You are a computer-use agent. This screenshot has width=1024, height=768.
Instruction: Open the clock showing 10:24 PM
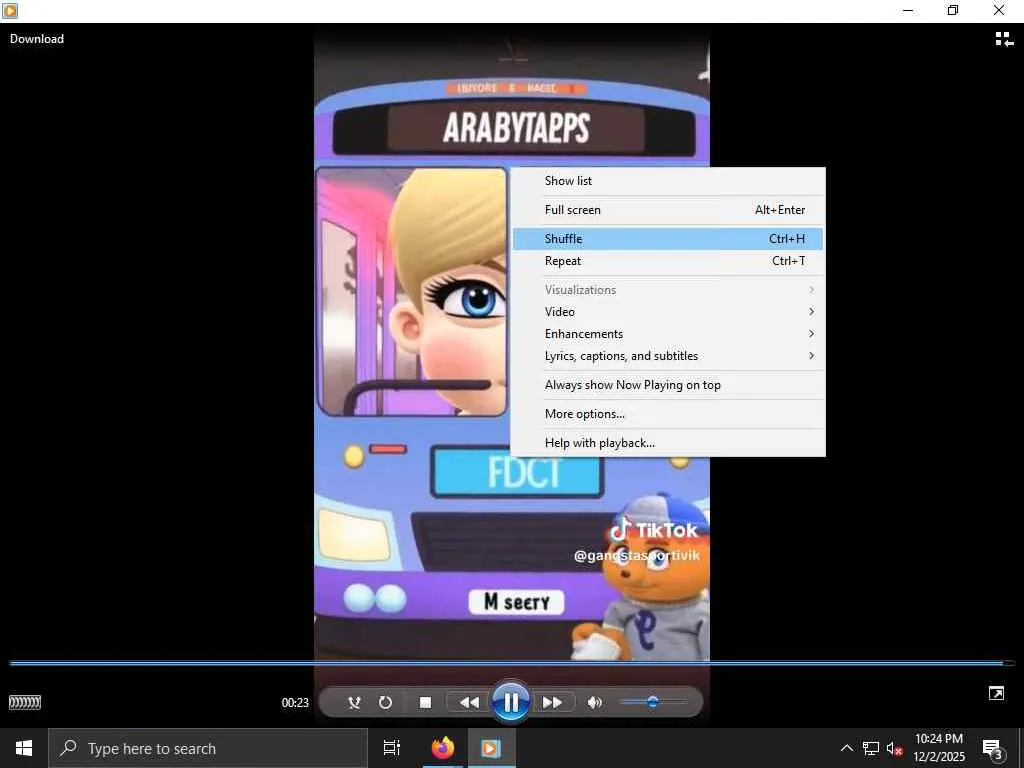tap(938, 748)
